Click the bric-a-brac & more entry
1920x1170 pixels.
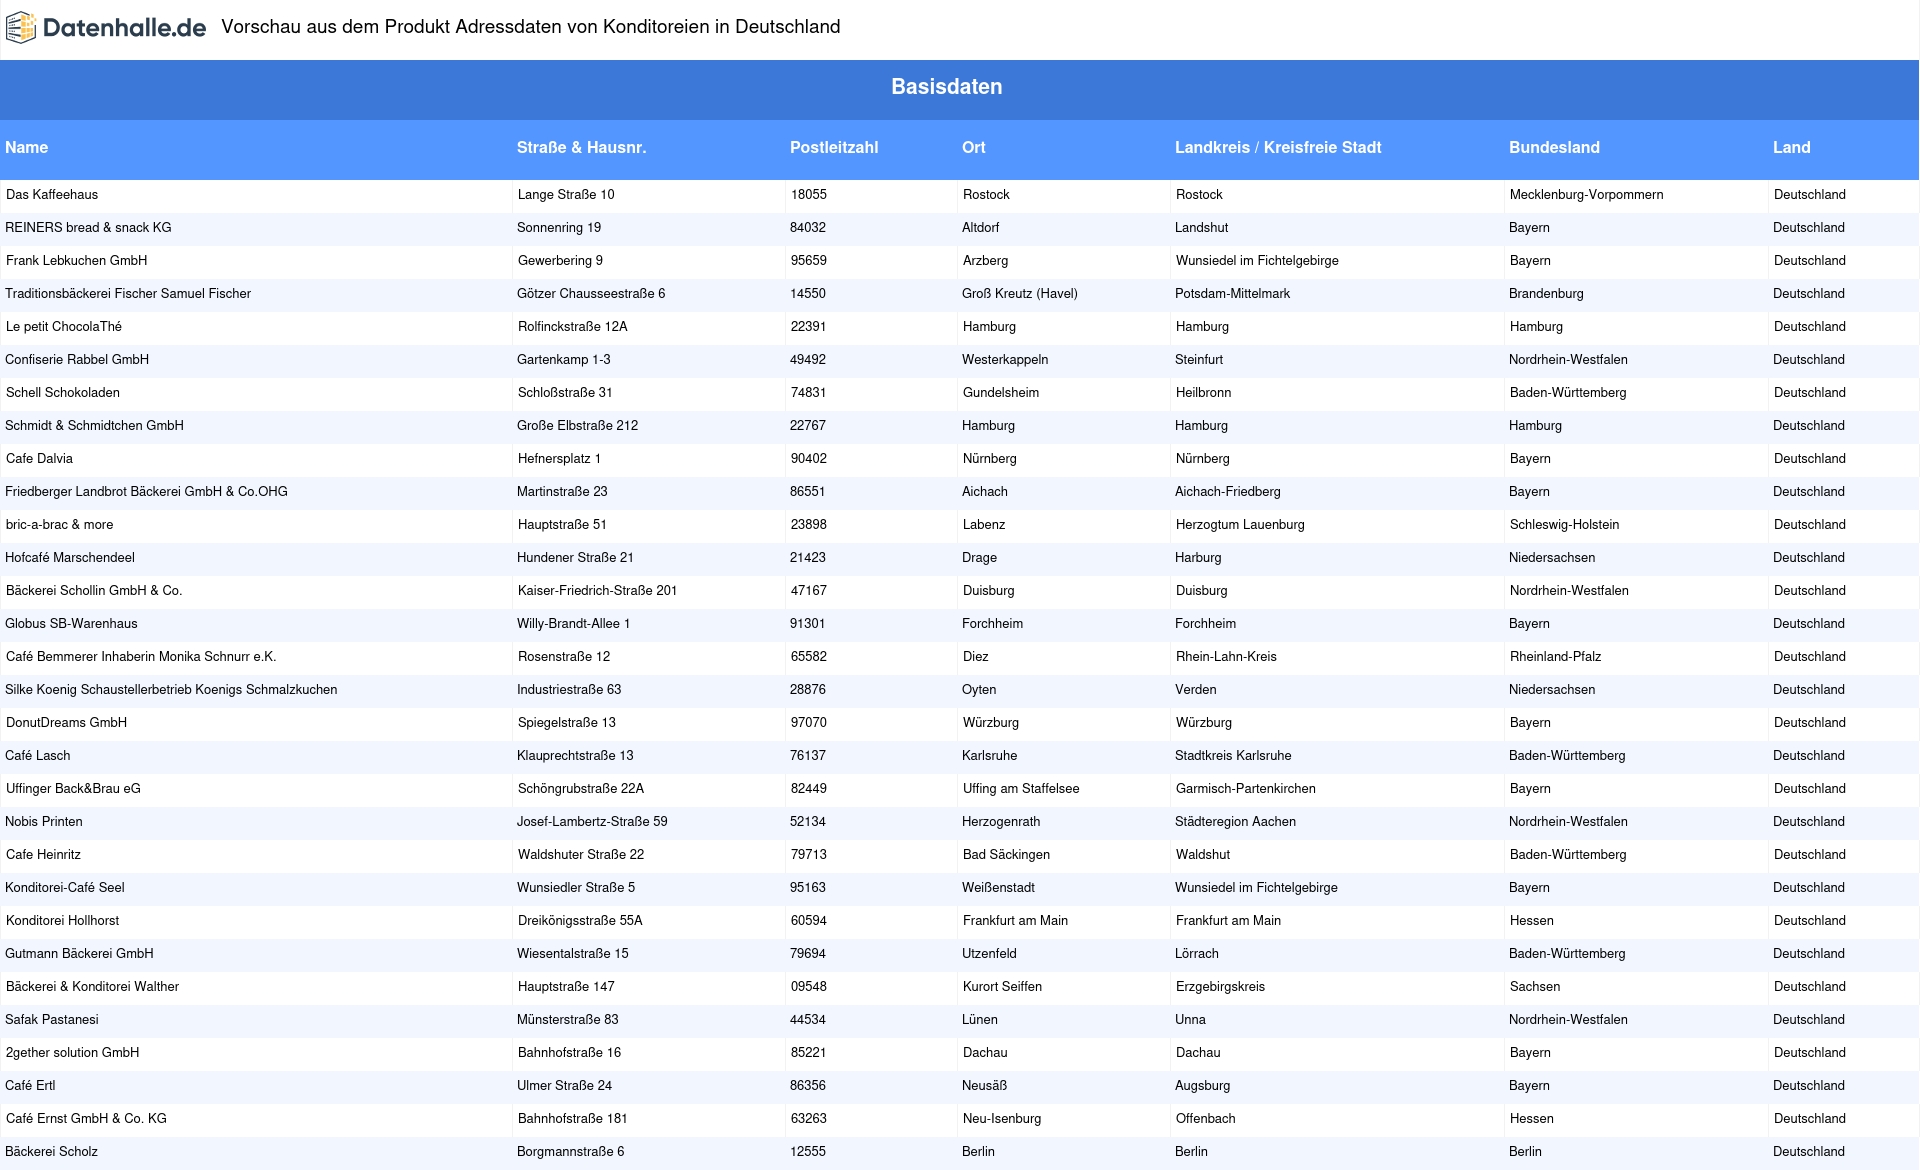[x=60, y=525]
